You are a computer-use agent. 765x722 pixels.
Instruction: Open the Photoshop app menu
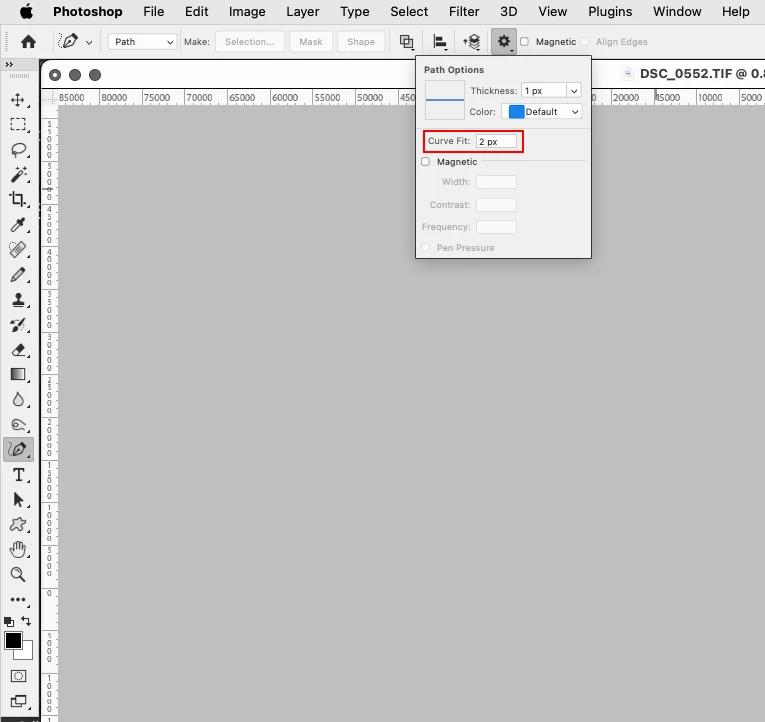(x=88, y=11)
